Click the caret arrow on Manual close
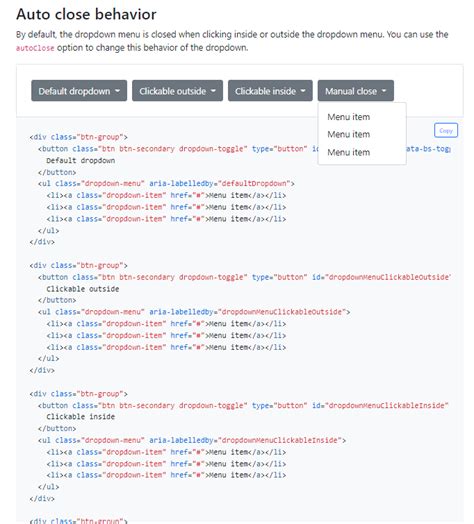Image resolution: width=474 pixels, height=524 pixels. 384,91
